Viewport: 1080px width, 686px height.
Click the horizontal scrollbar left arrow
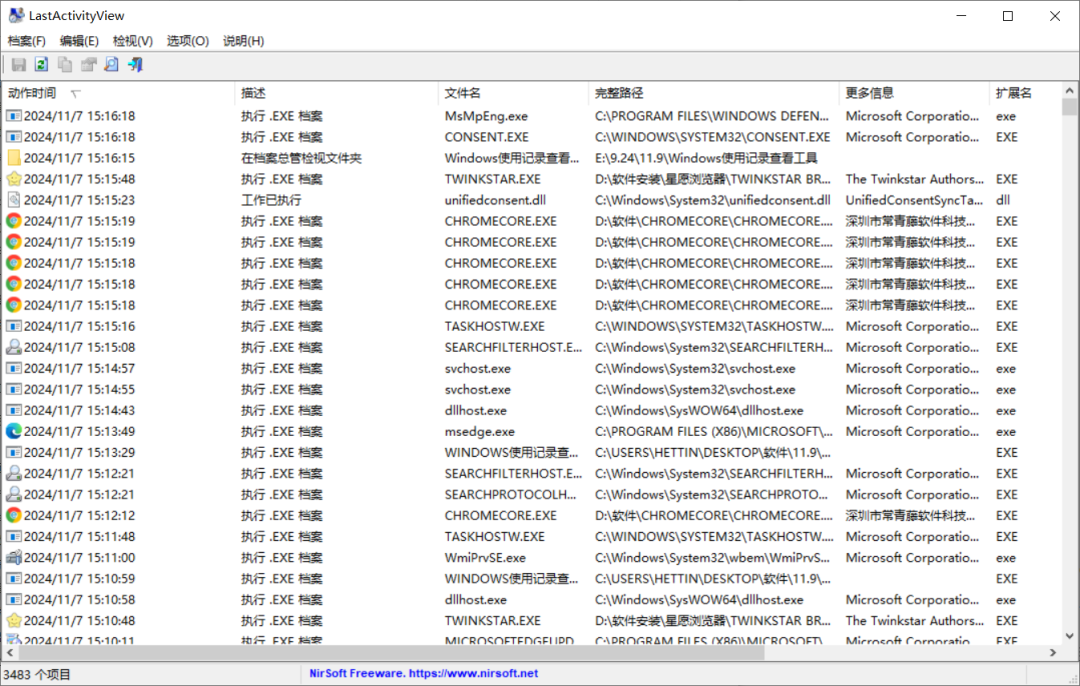point(10,652)
